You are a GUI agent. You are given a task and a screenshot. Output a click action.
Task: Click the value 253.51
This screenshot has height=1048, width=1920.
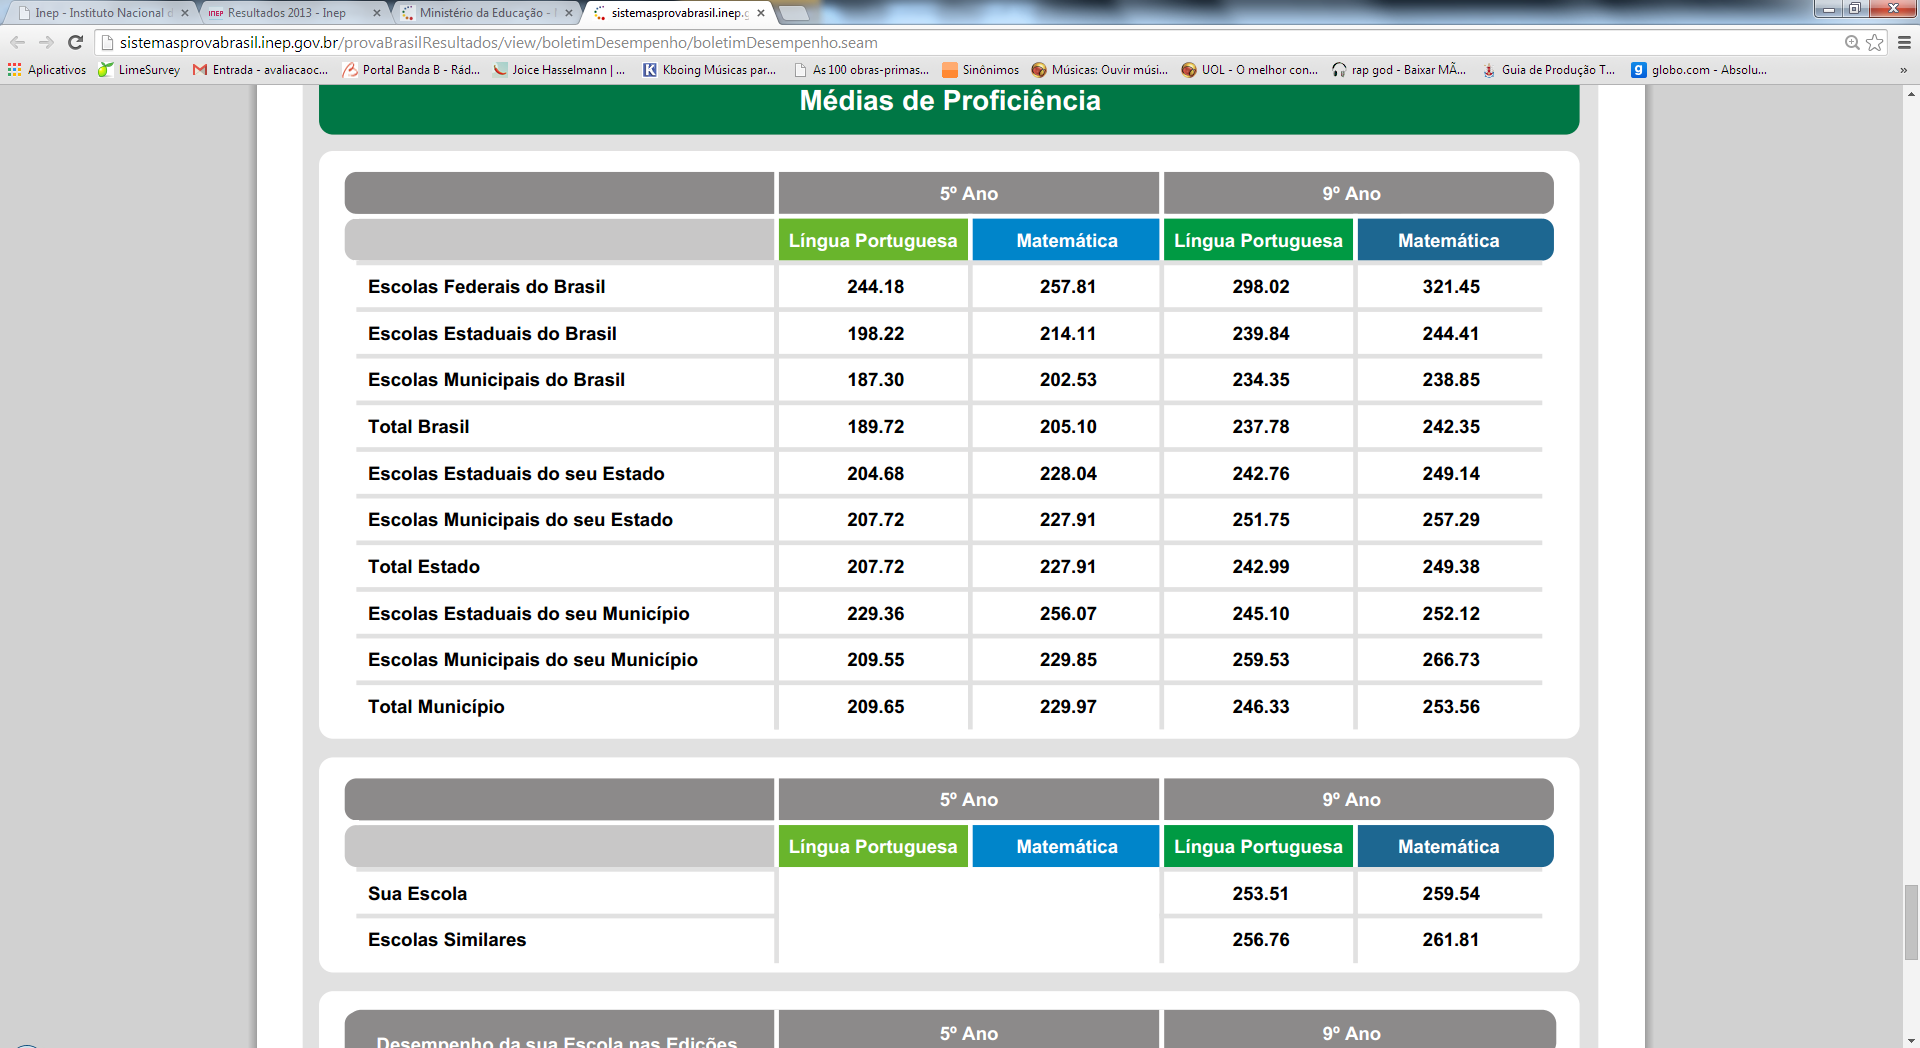[x=1260, y=894]
